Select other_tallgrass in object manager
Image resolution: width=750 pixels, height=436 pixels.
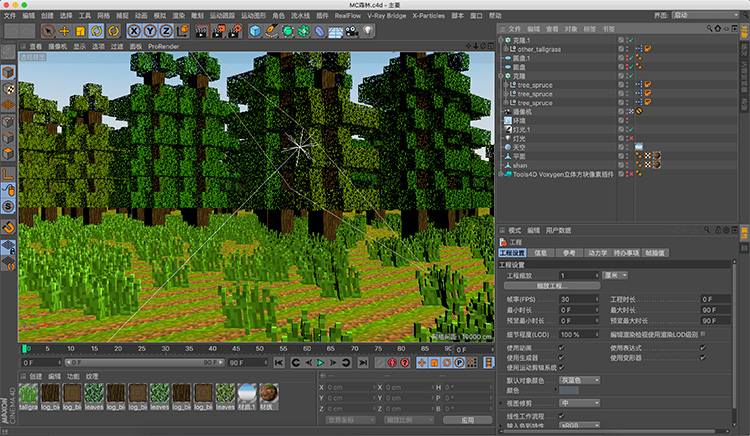[x=539, y=49]
